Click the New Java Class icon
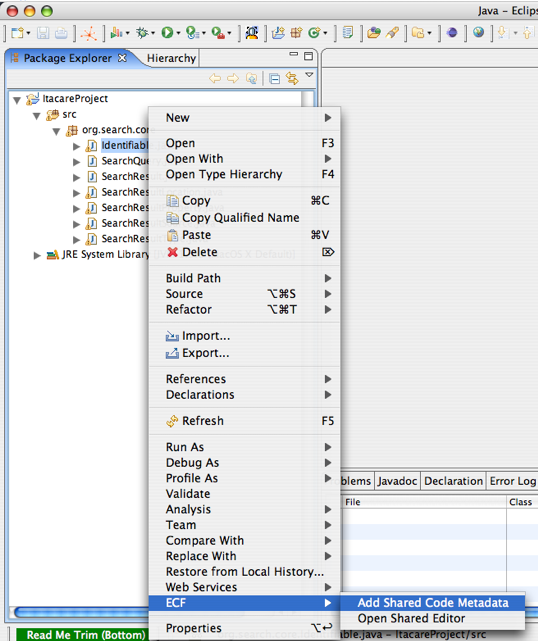This screenshot has height=641, width=538. (314, 33)
